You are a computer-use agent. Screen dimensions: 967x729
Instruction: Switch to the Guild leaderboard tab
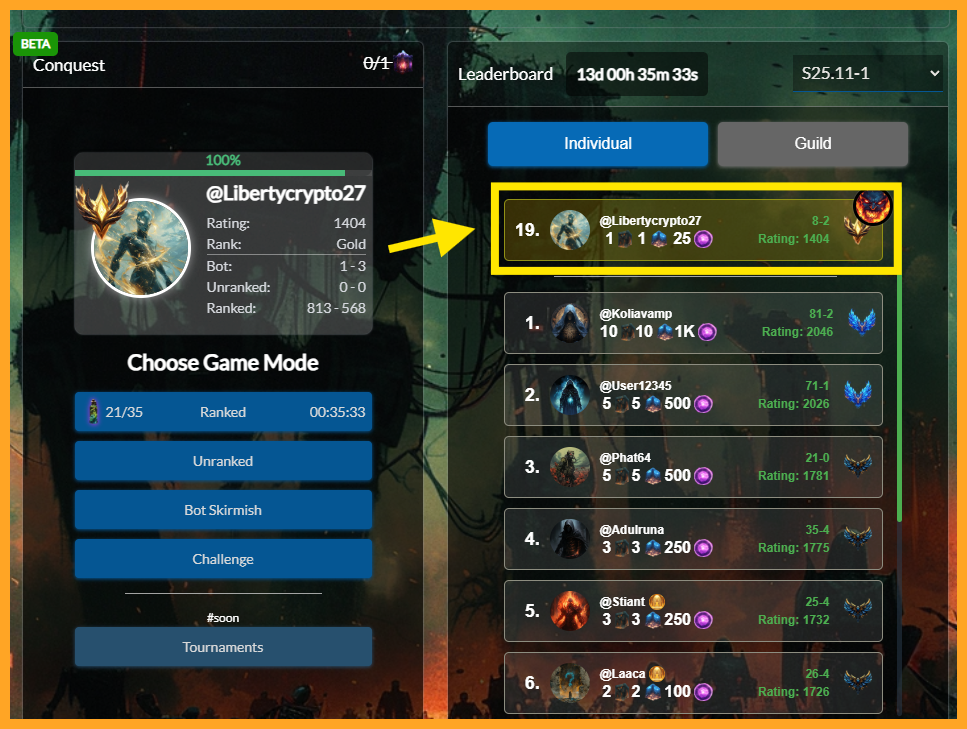tap(812, 144)
